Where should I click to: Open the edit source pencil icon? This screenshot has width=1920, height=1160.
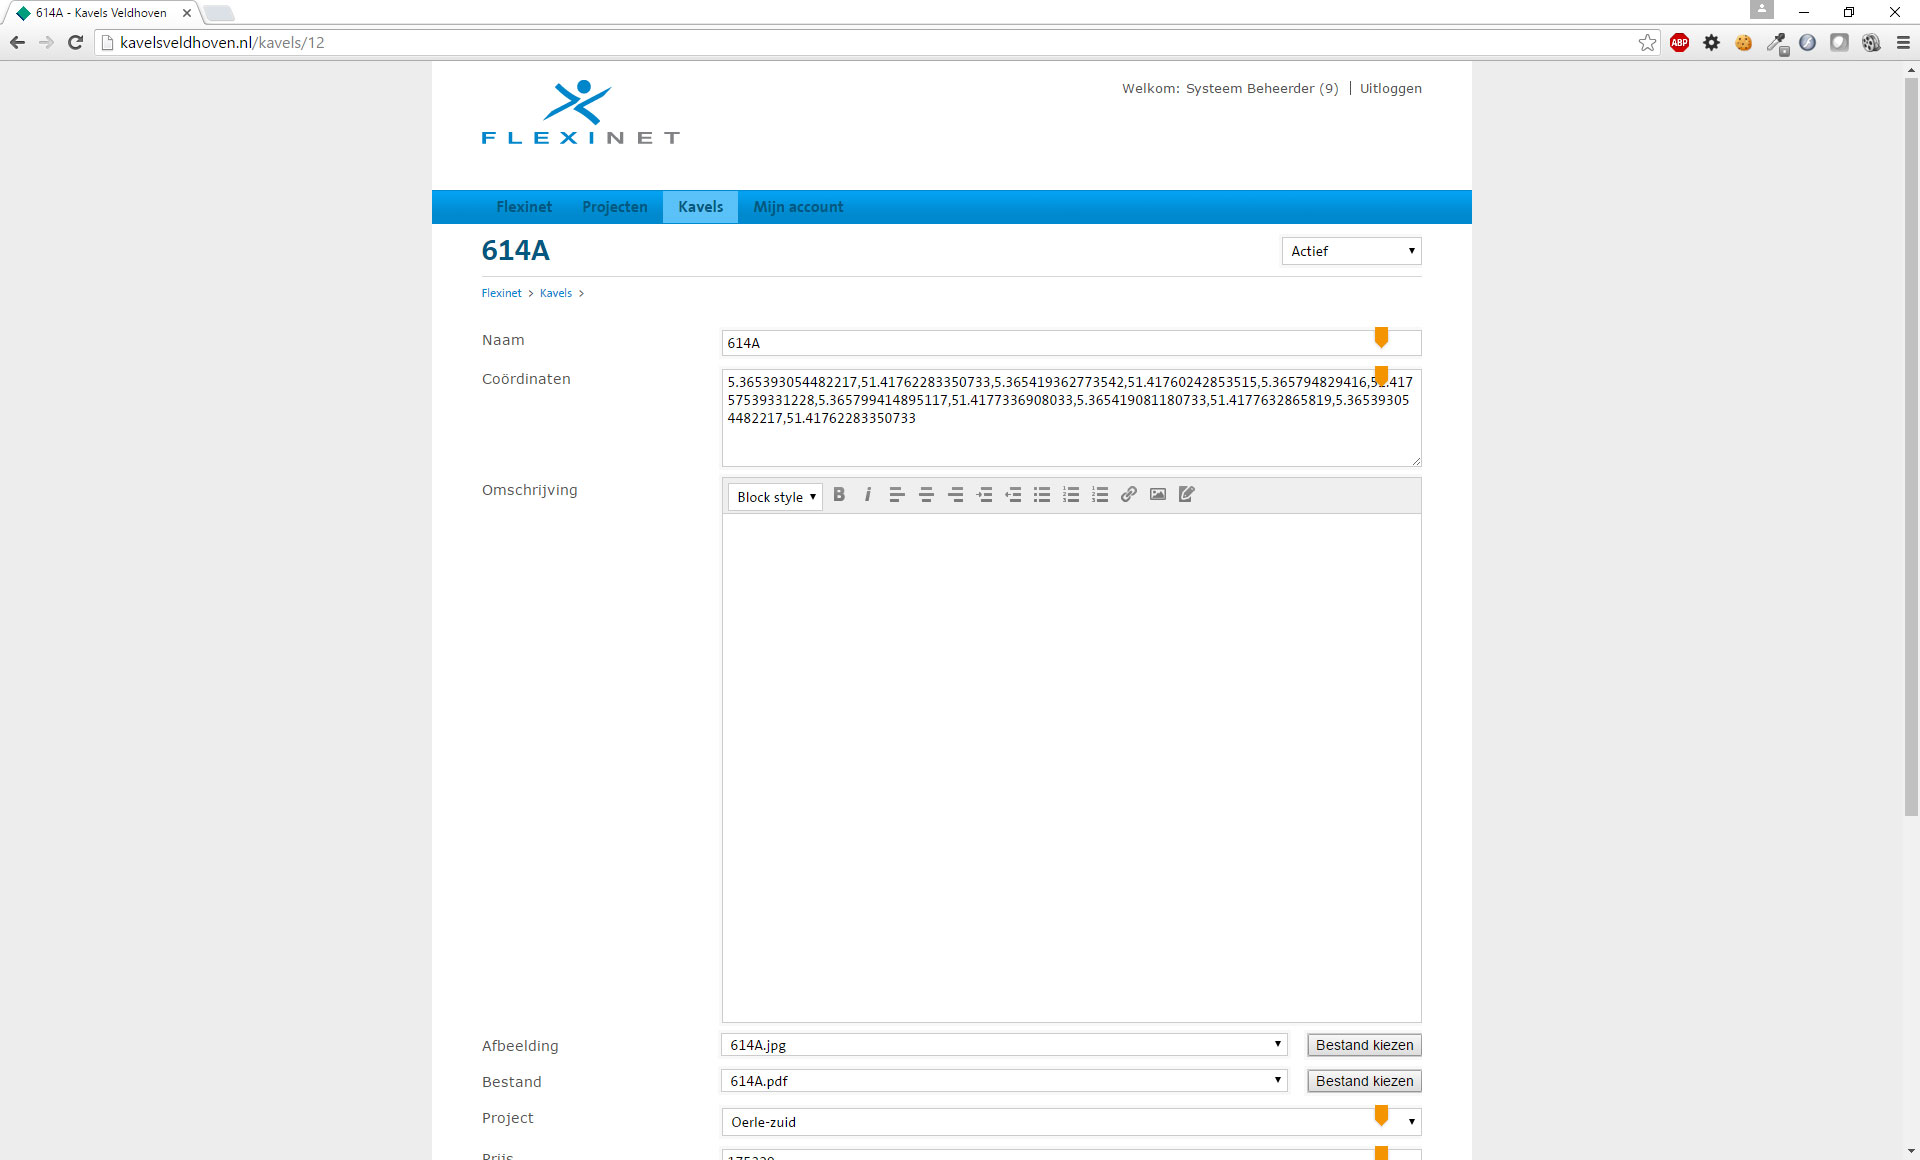[1187, 495]
